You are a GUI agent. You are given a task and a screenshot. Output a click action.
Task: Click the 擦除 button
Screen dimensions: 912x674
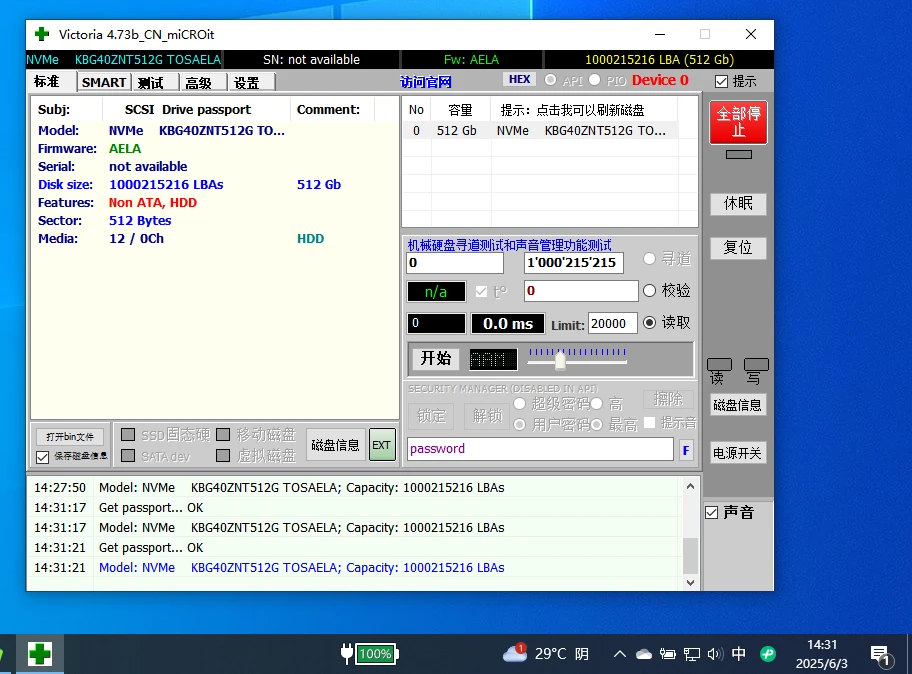(x=668, y=399)
